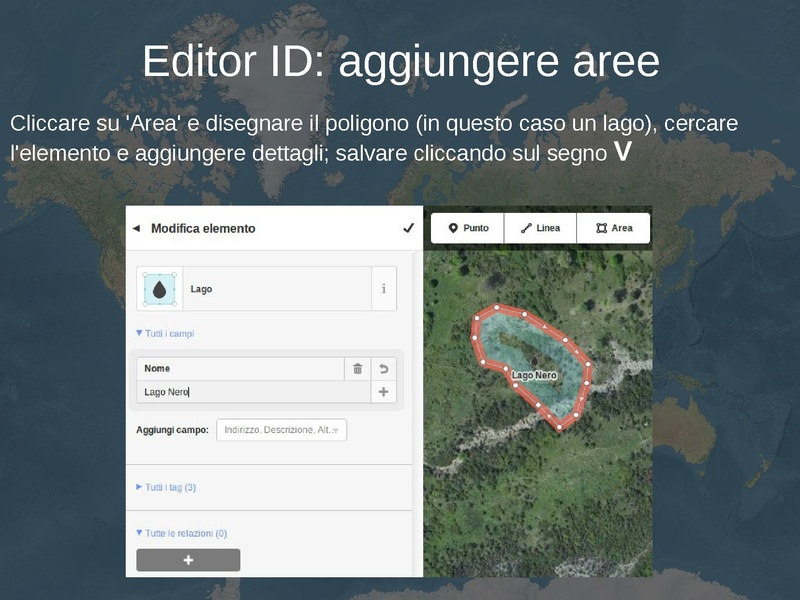Click the trash icon in the Nome field
The width and height of the screenshot is (800, 600).
(x=357, y=368)
